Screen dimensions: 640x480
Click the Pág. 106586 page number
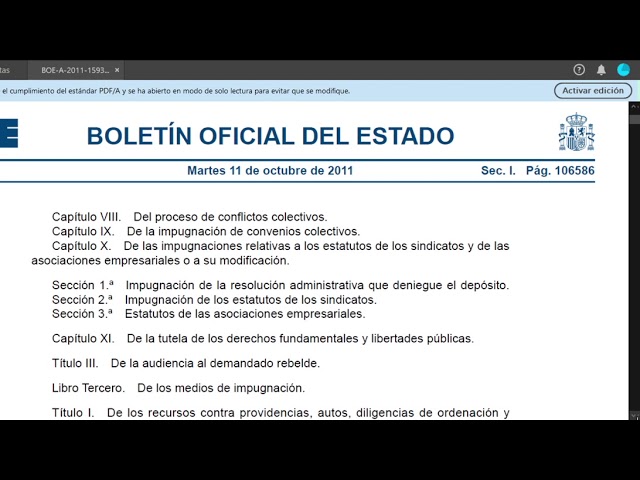pos(560,171)
